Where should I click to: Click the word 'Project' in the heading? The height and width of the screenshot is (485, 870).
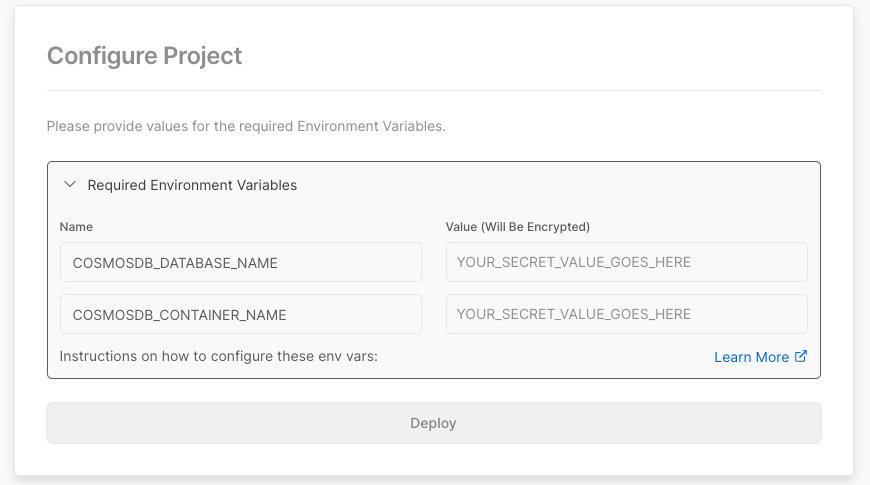[x=199, y=55]
